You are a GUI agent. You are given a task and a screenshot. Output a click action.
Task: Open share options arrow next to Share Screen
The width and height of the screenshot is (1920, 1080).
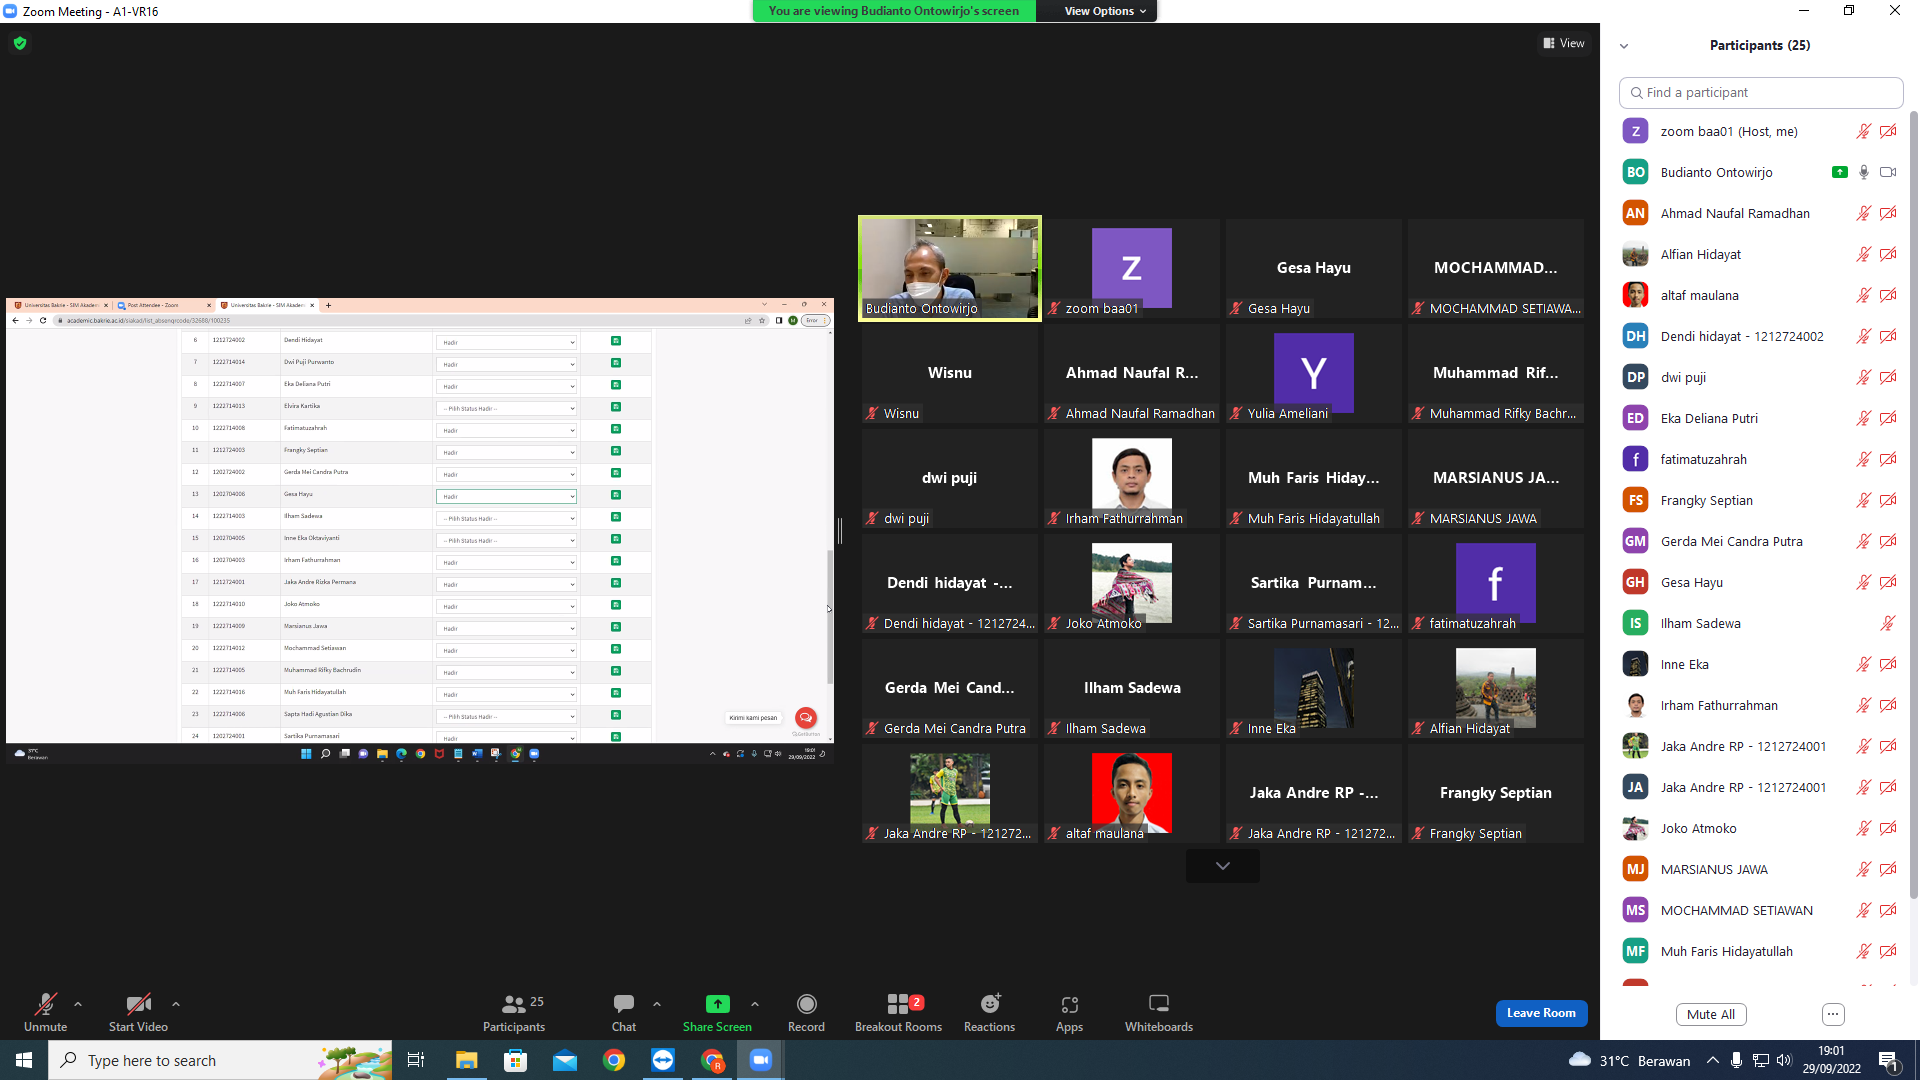pos(755,1004)
